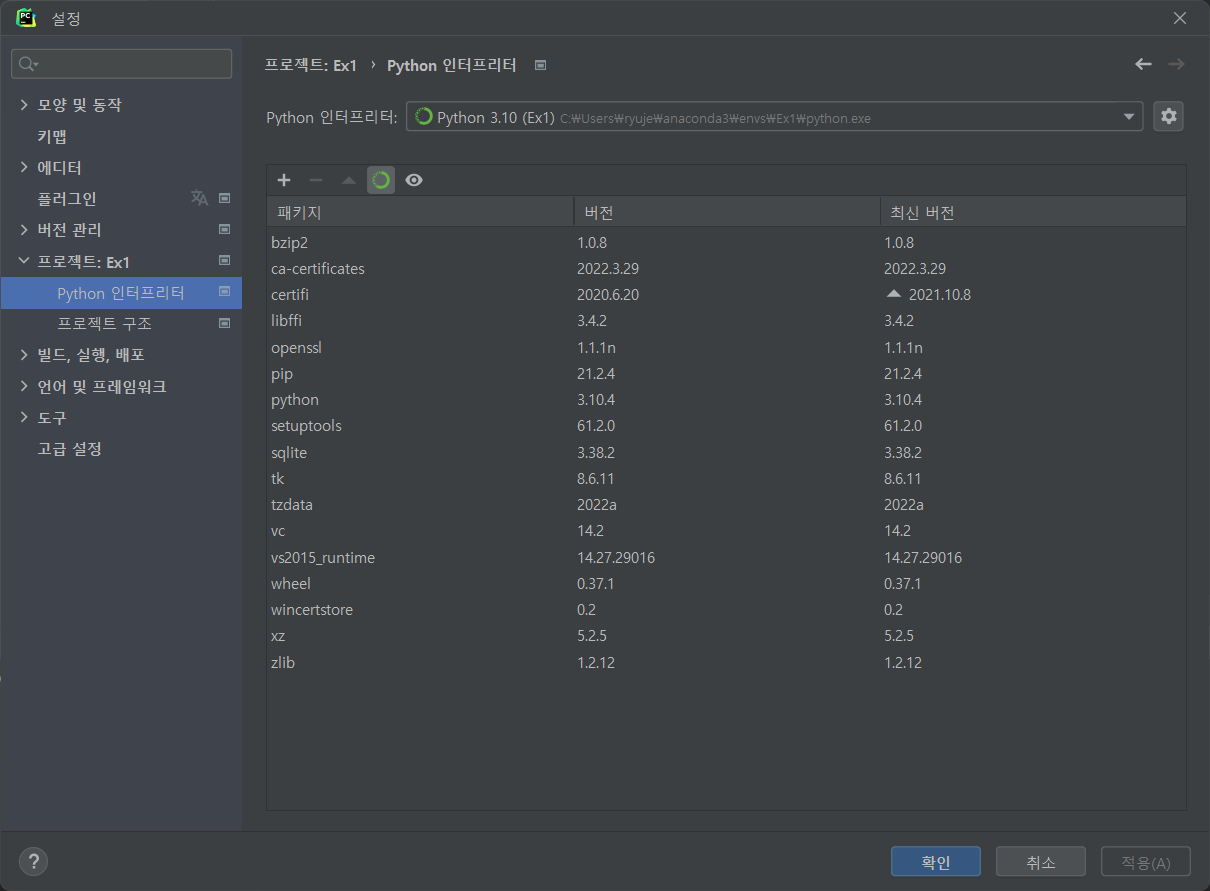The image size is (1210, 891).
Task: Expand the 언어 및 프레임워크 section
Action: click(24, 386)
